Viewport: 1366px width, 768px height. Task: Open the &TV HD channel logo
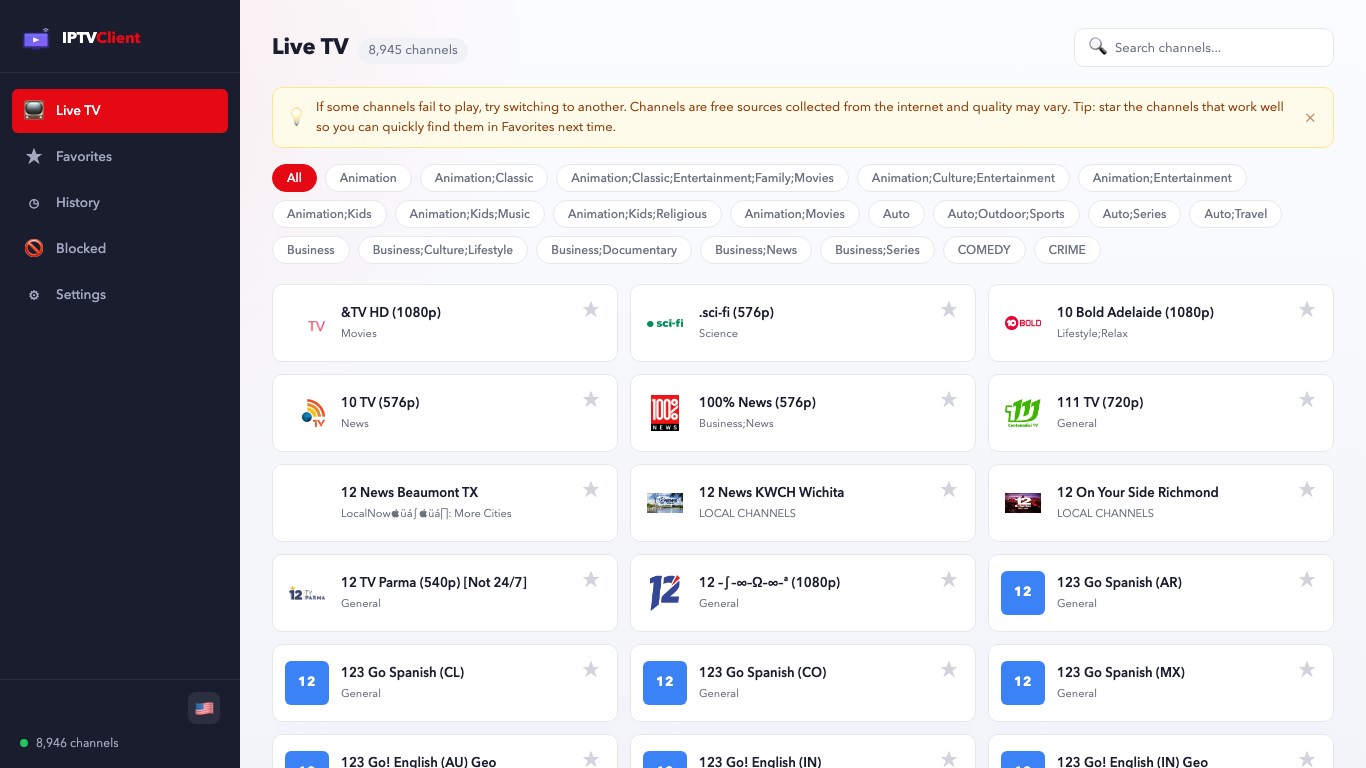(307, 323)
